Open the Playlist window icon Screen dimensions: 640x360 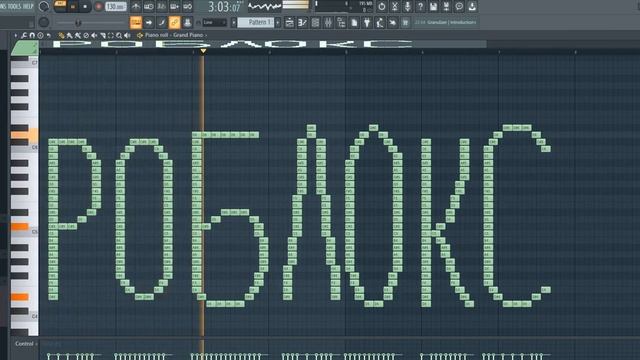pyautogui.click(x=289, y=23)
